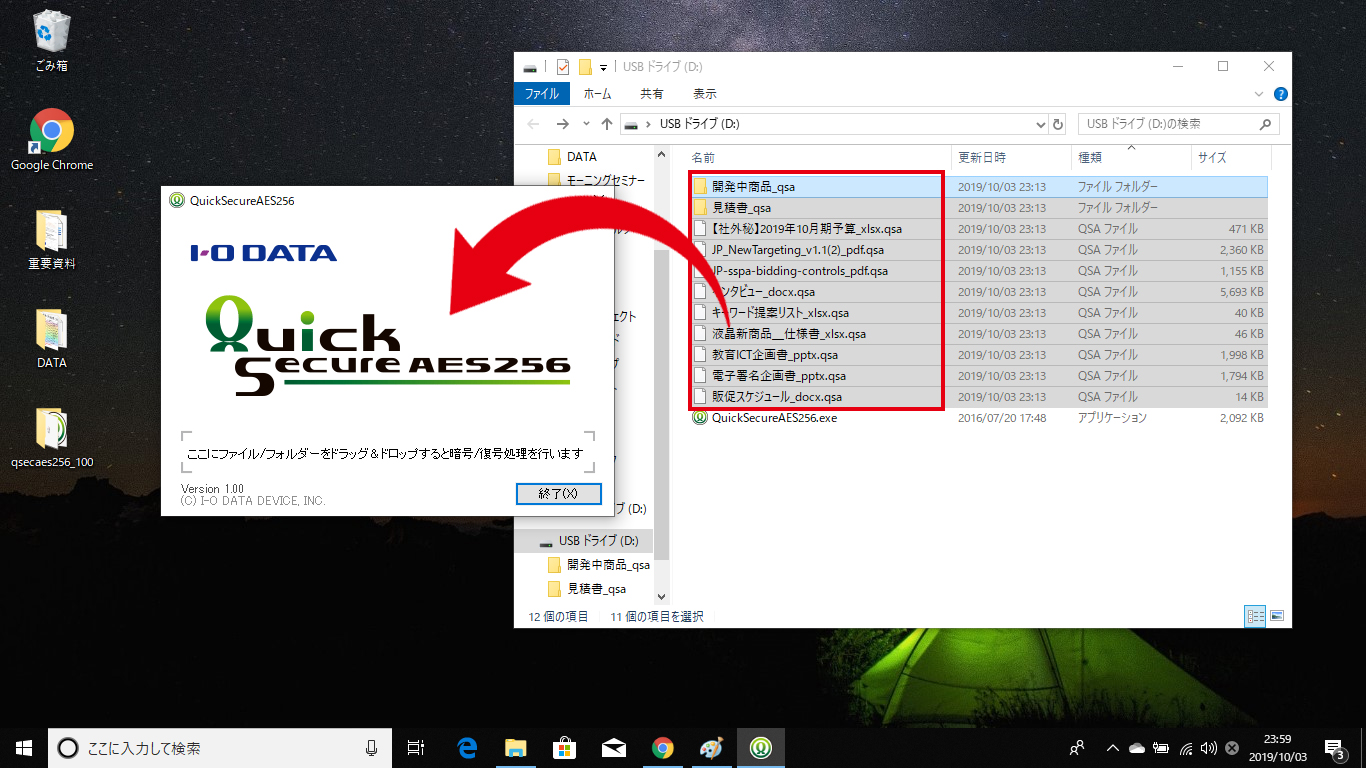Image resolution: width=1366 pixels, height=768 pixels.
Task: Open the Paint icon on taskbar
Action: point(711,747)
